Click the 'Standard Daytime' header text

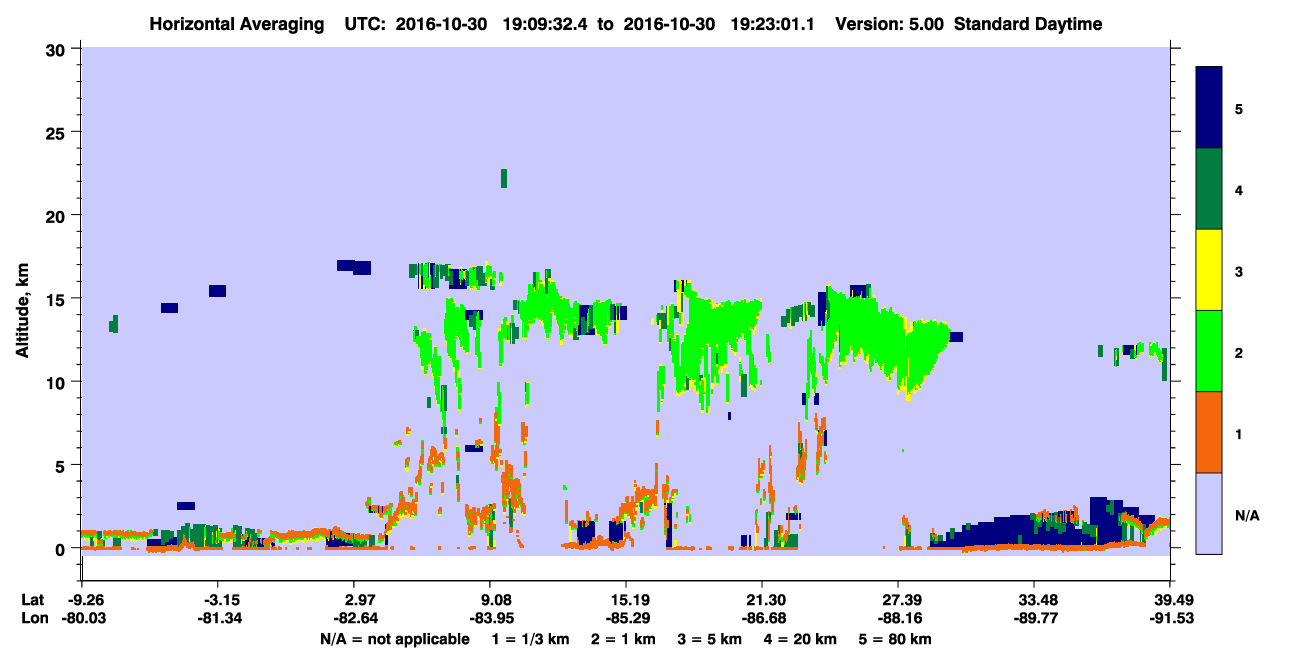[1028, 24]
